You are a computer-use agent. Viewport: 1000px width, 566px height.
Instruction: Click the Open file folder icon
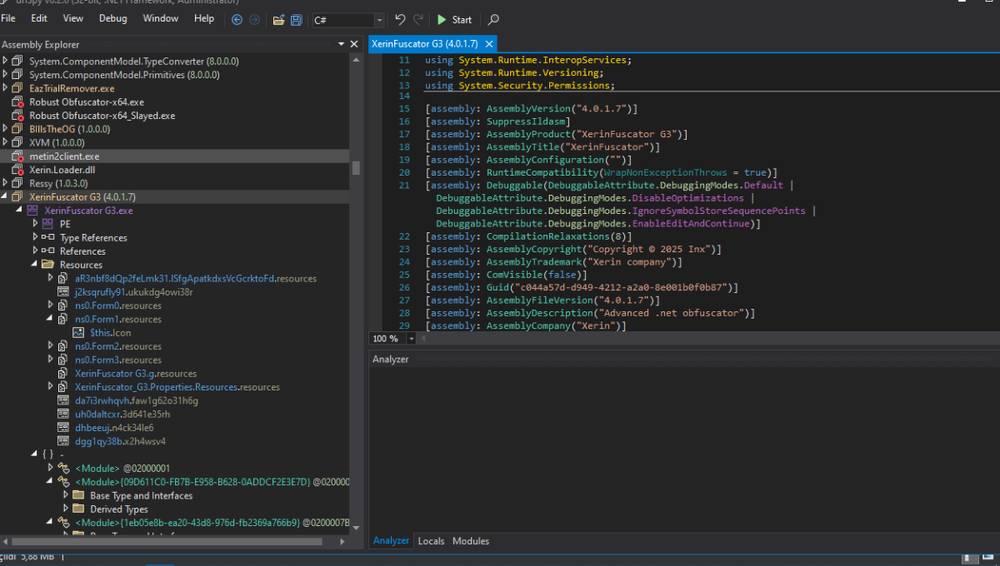coord(279,20)
